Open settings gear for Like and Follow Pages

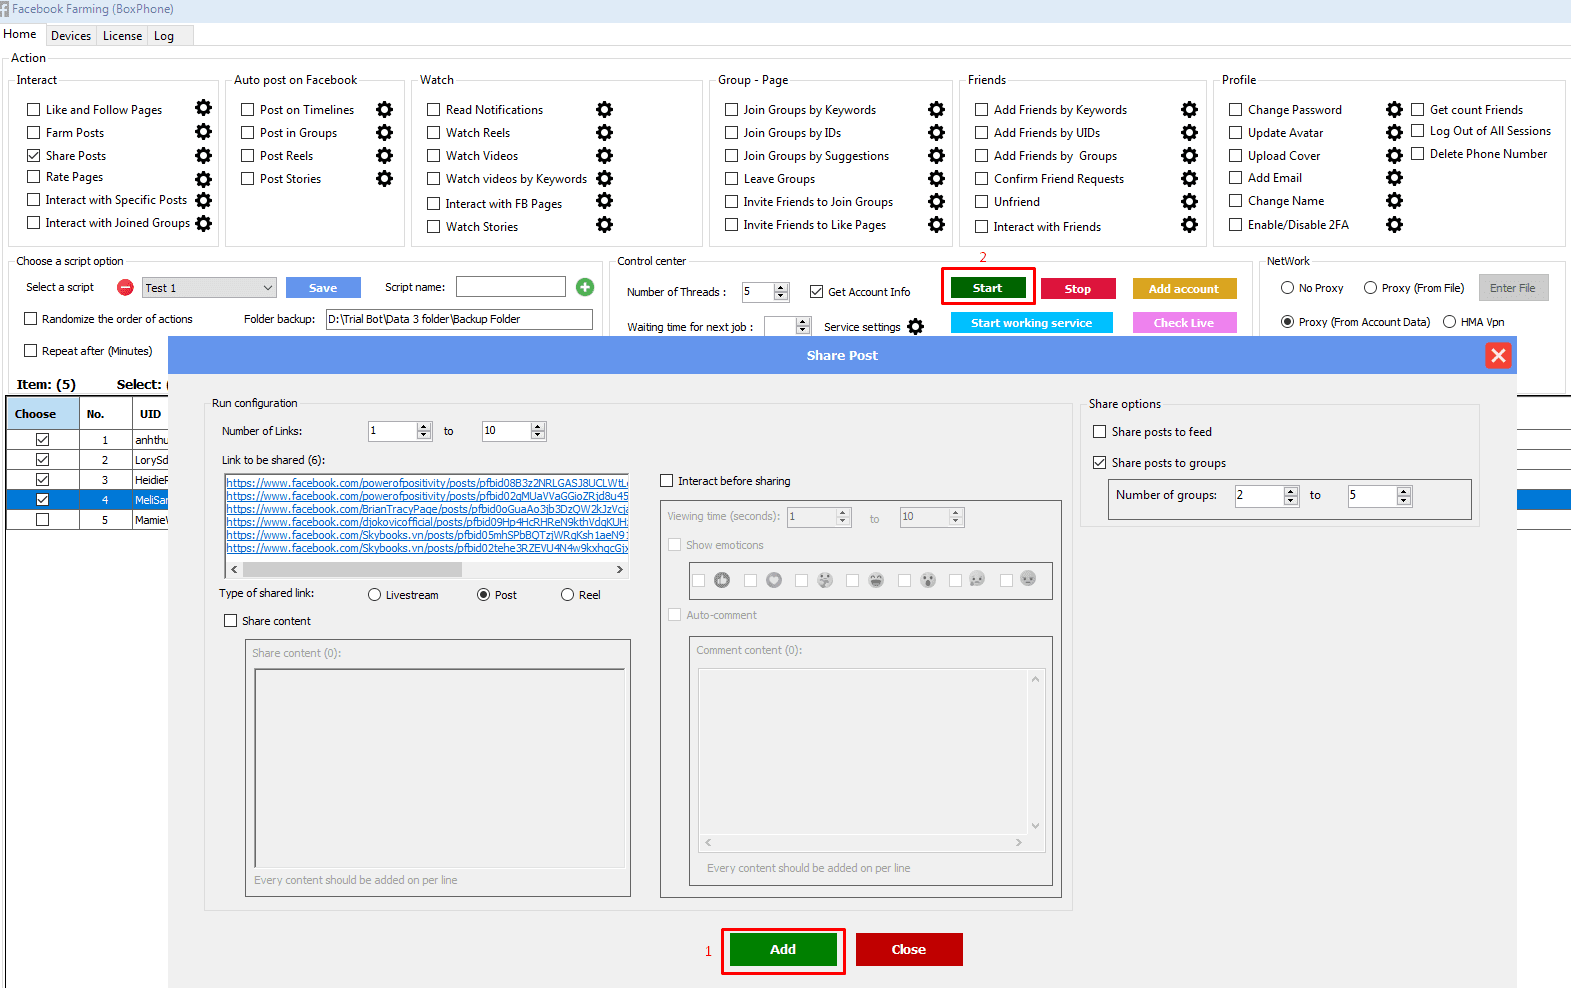click(204, 108)
